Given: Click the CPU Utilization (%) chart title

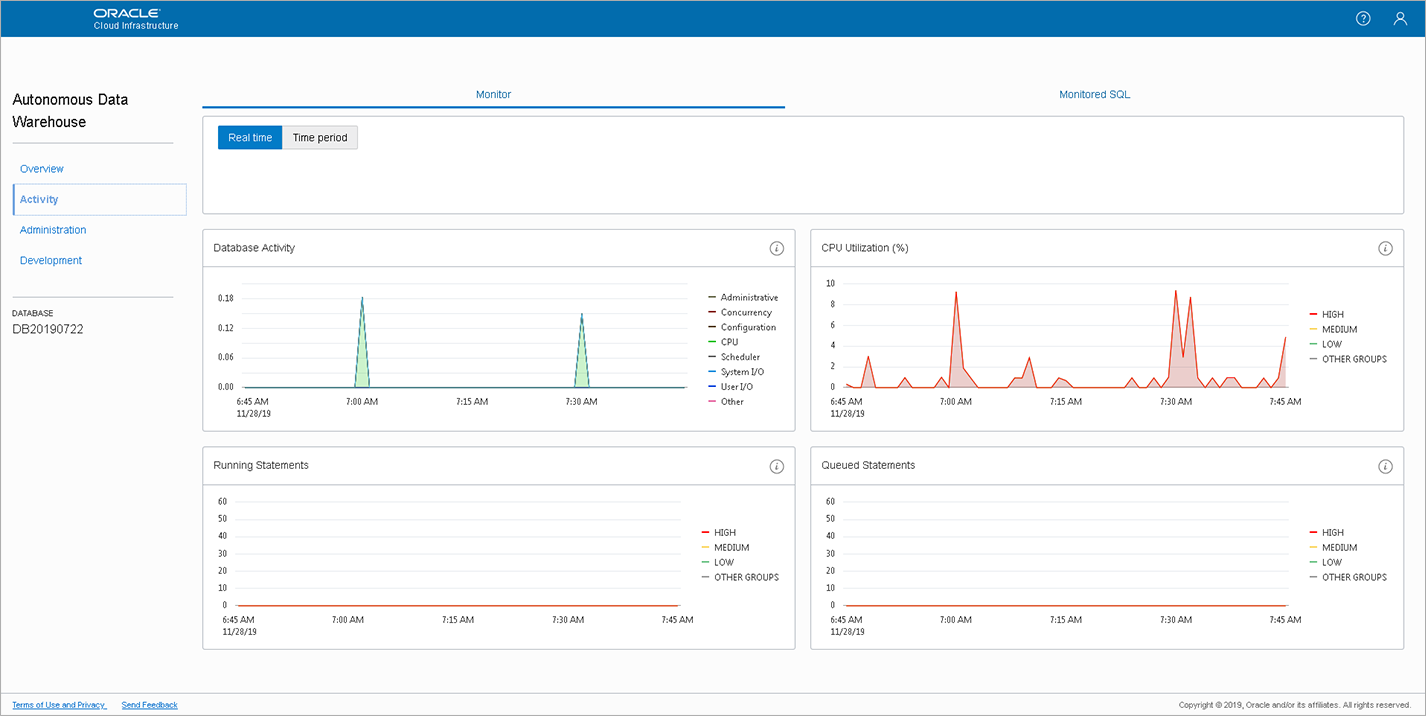Looking at the screenshot, I should [865, 248].
